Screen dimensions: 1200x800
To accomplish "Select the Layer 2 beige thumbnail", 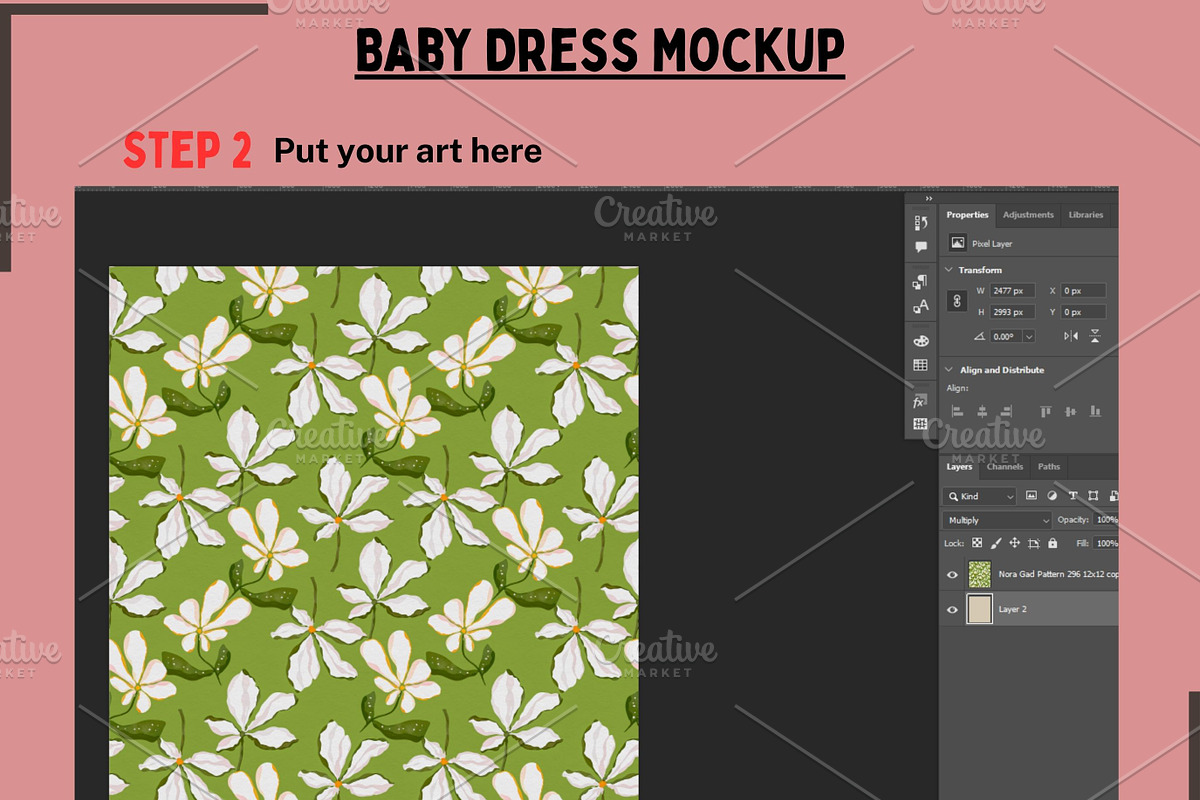I will [x=980, y=609].
